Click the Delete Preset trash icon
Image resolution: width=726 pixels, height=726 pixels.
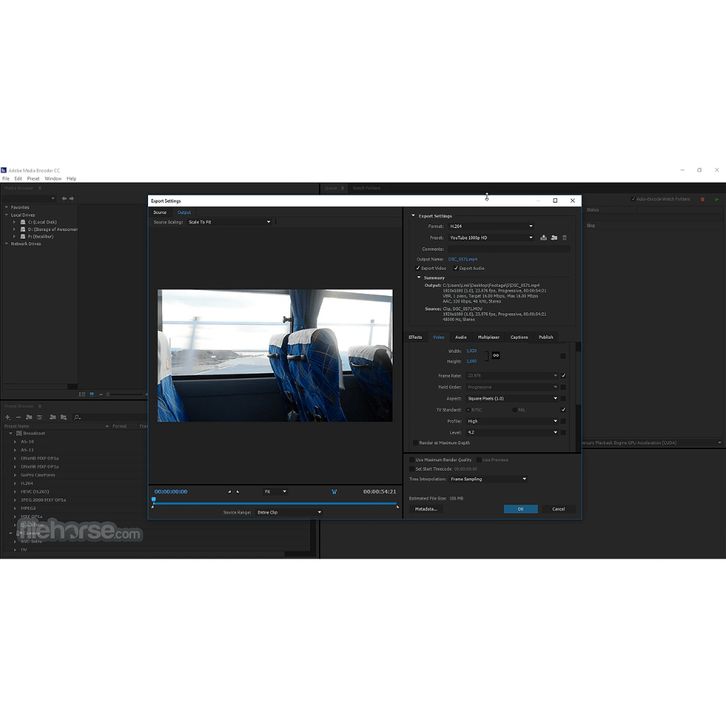pyautogui.click(x=564, y=238)
